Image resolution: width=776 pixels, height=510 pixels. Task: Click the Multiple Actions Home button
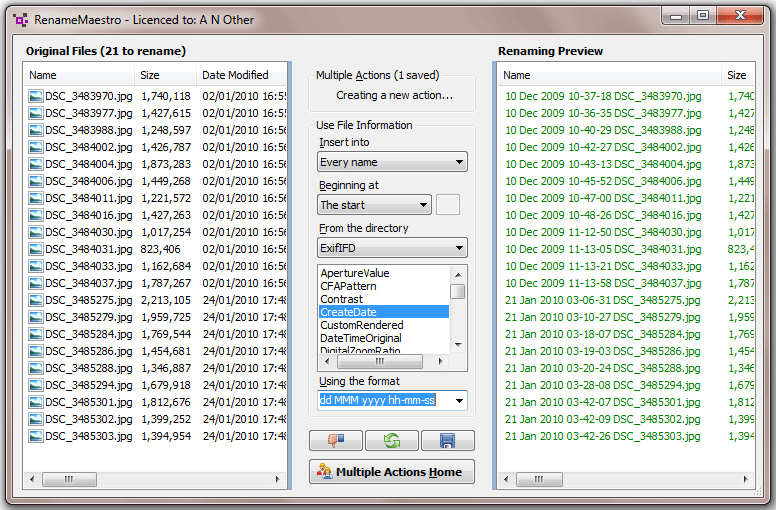pyautogui.click(x=392, y=472)
